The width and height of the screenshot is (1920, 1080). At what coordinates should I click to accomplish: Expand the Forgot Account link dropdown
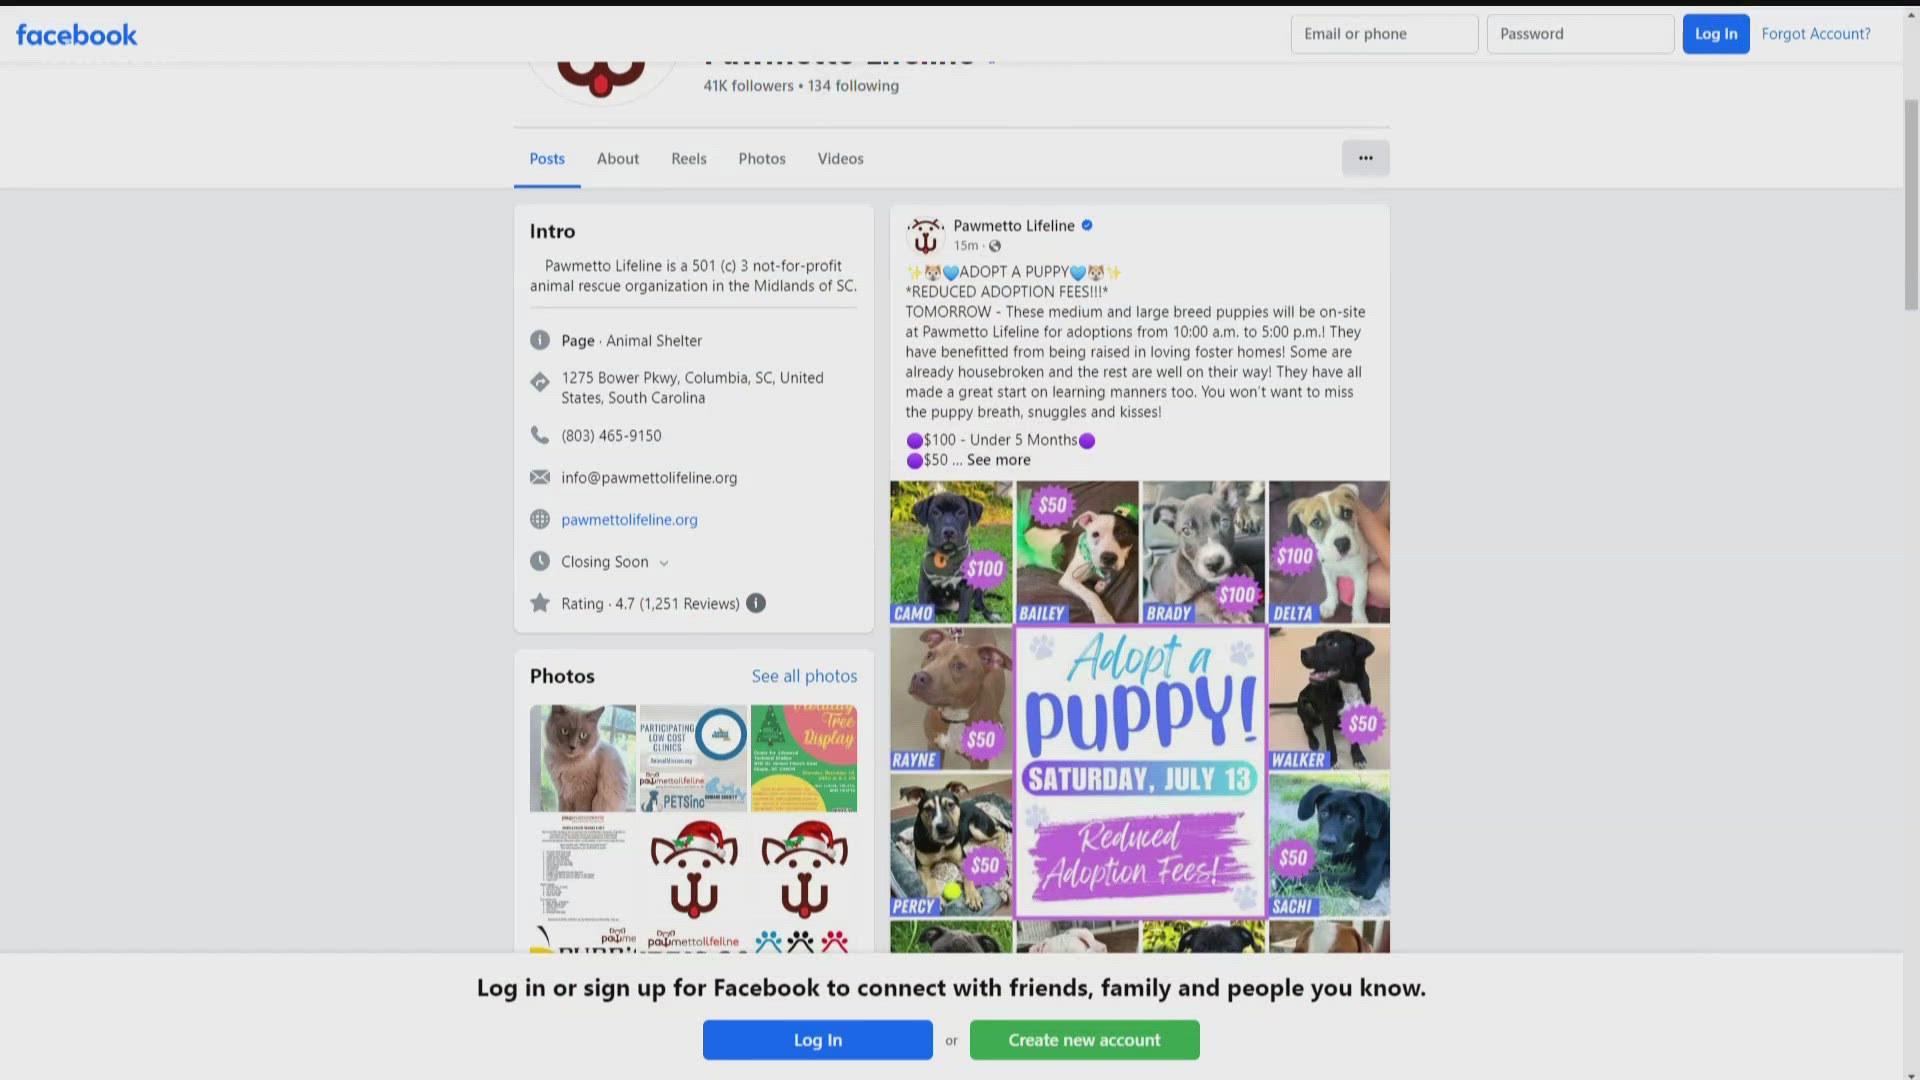click(x=1816, y=32)
